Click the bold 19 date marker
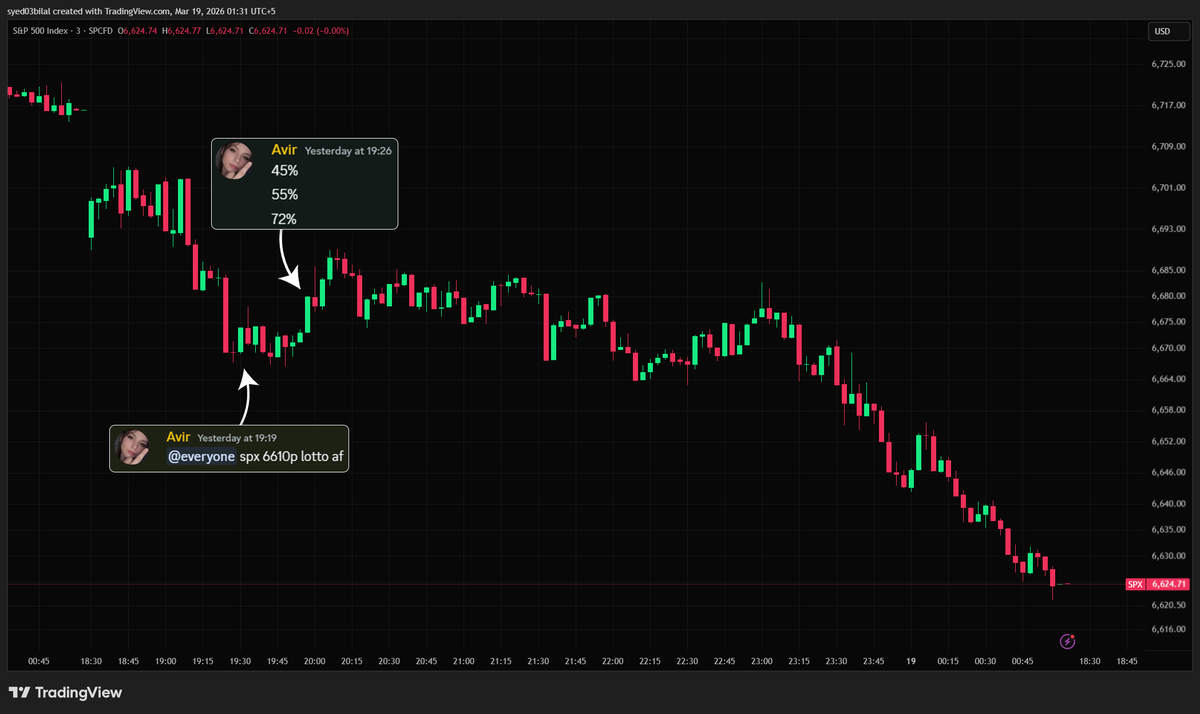The image size is (1200, 714). [911, 661]
